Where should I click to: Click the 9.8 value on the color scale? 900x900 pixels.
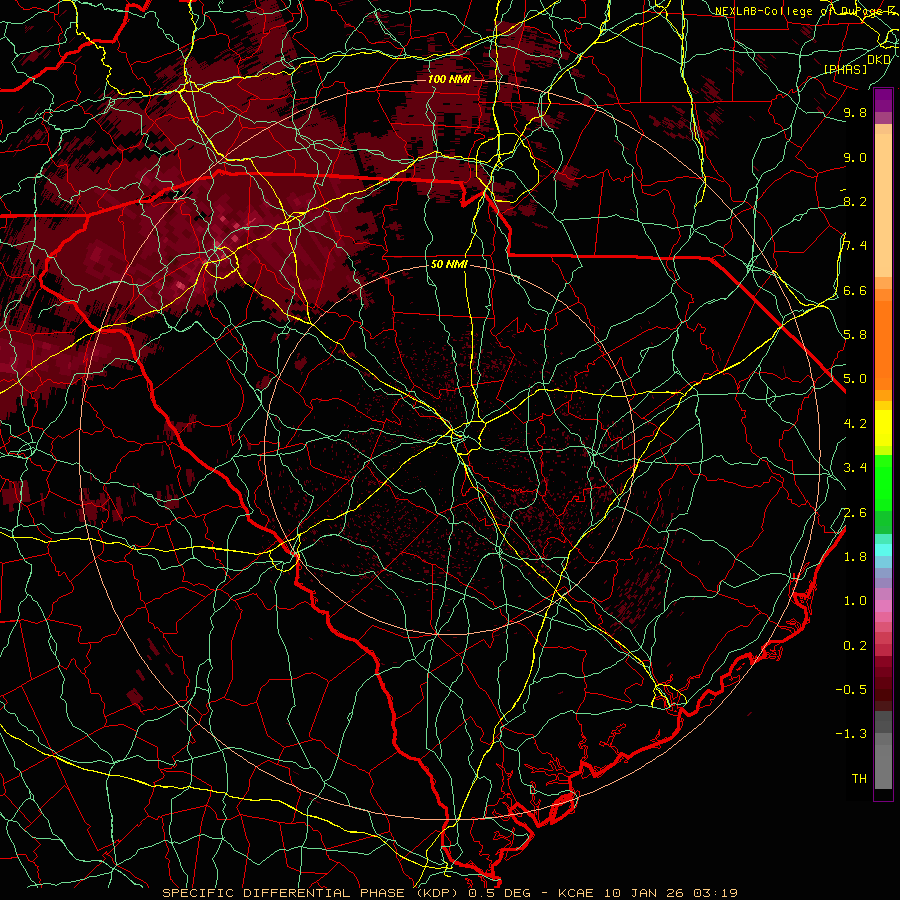(855, 112)
